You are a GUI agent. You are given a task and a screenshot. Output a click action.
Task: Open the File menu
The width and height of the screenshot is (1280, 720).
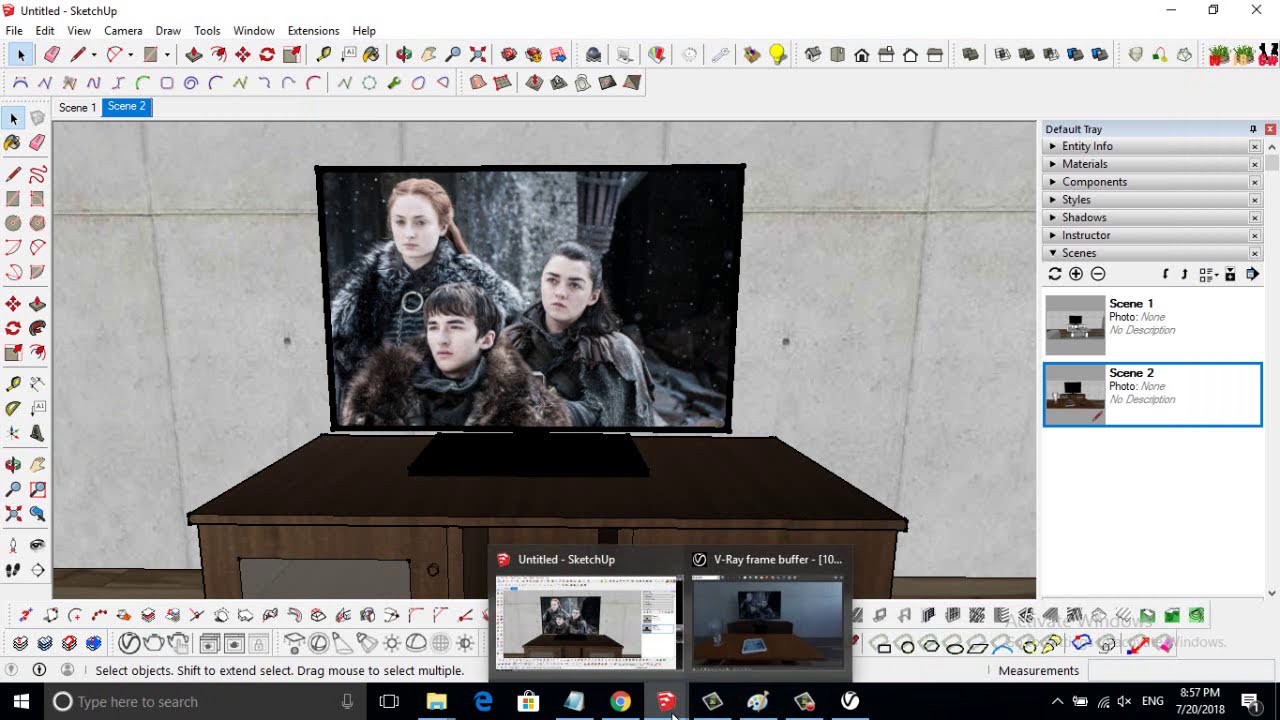coord(14,31)
